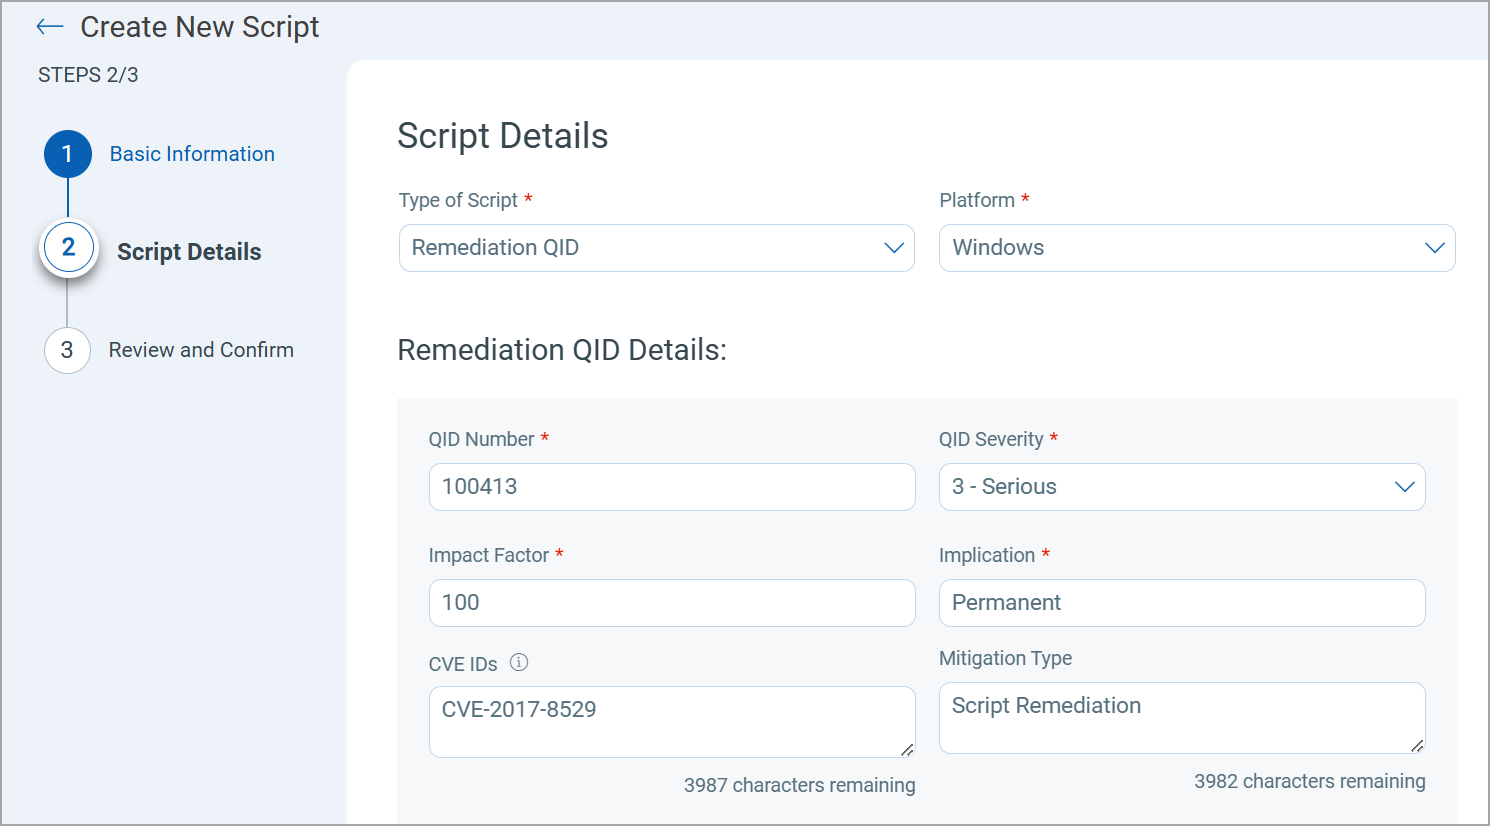The width and height of the screenshot is (1490, 826).
Task: Click the Mitigation Type text area
Action: [x=1182, y=718]
